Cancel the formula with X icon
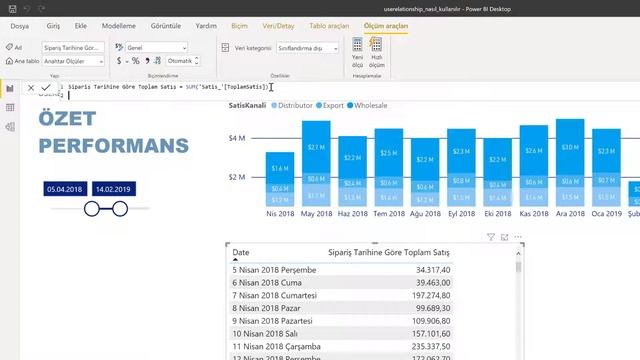The width and height of the screenshot is (640, 360). [31, 88]
